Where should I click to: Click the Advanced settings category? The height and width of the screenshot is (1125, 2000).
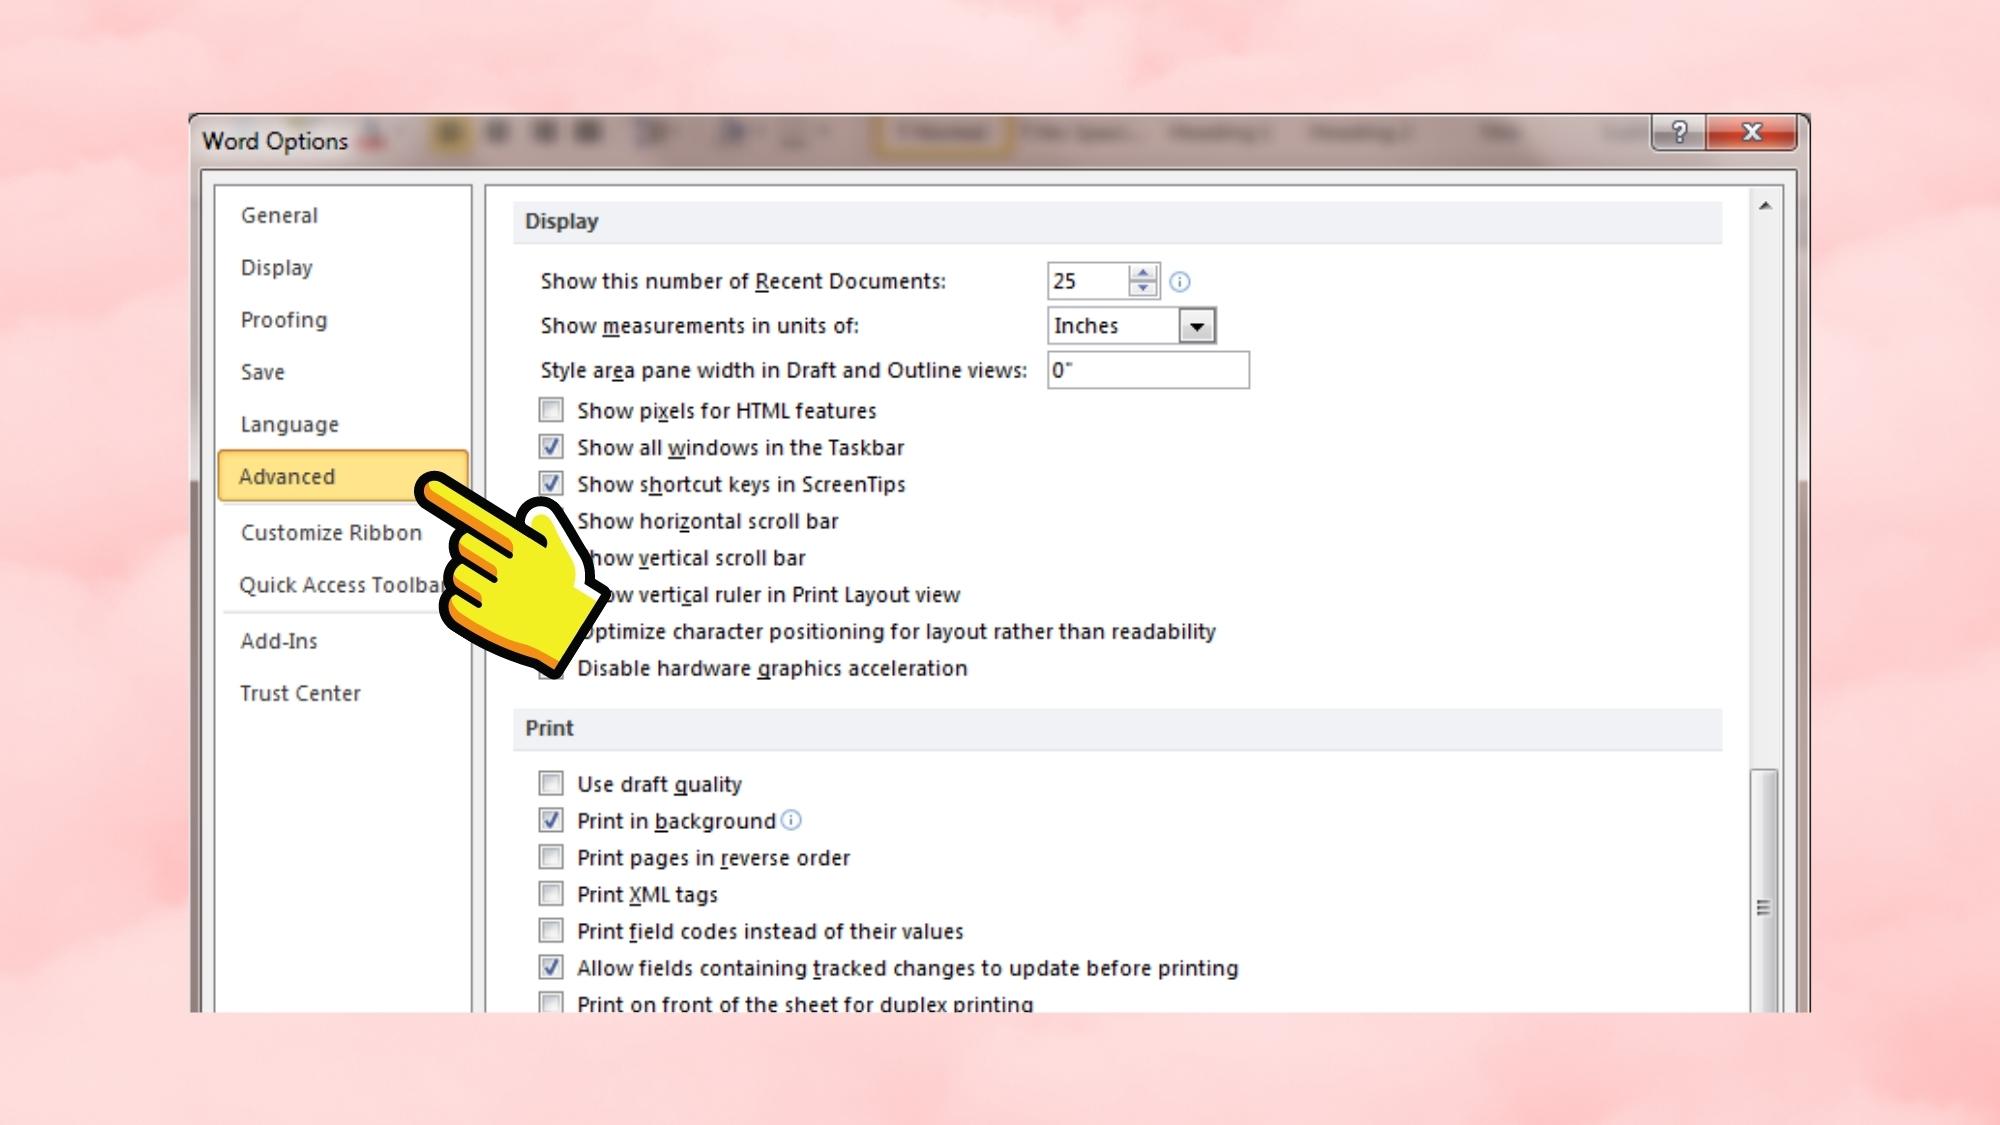click(x=287, y=475)
